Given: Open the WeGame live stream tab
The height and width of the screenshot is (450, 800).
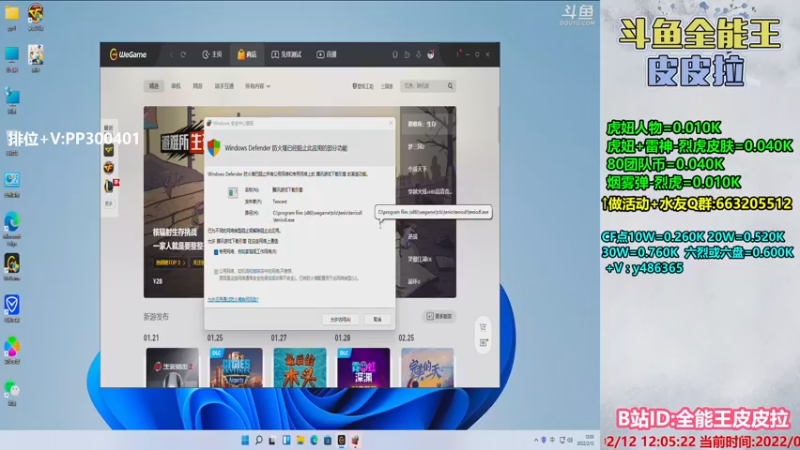Looking at the screenshot, I should 327,55.
